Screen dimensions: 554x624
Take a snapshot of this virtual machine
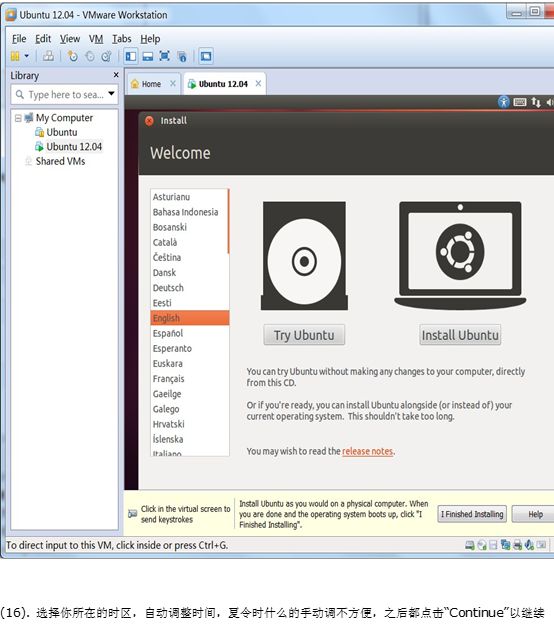[73, 56]
